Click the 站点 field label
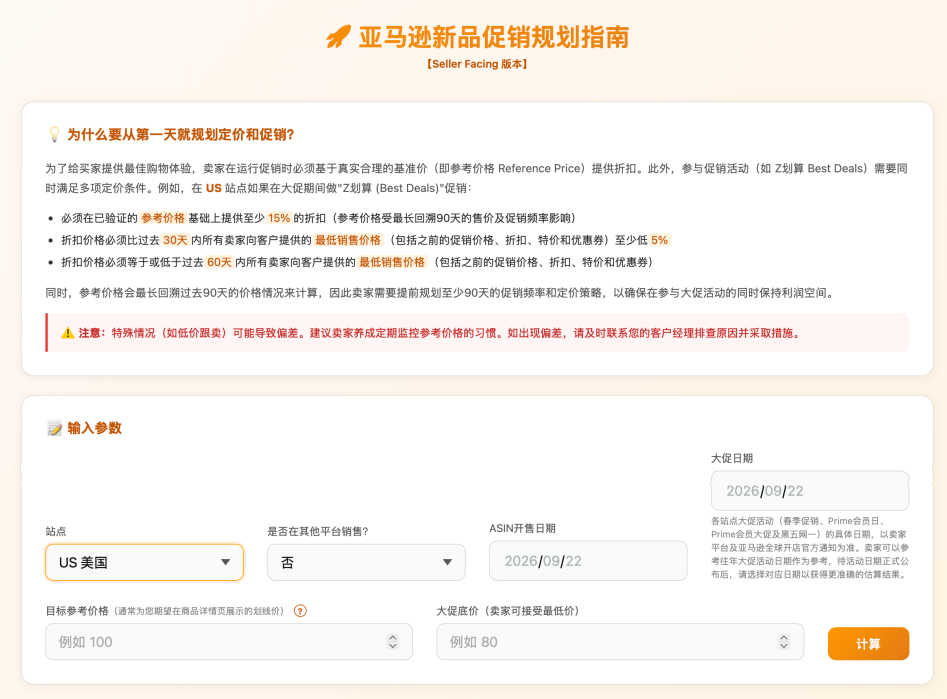This screenshot has width=947, height=699. [x=56, y=531]
